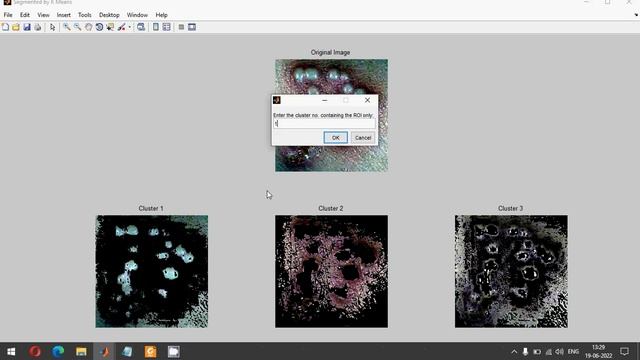Open the Help menu
This screenshot has height=360, width=640.
click(x=161, y=15)
